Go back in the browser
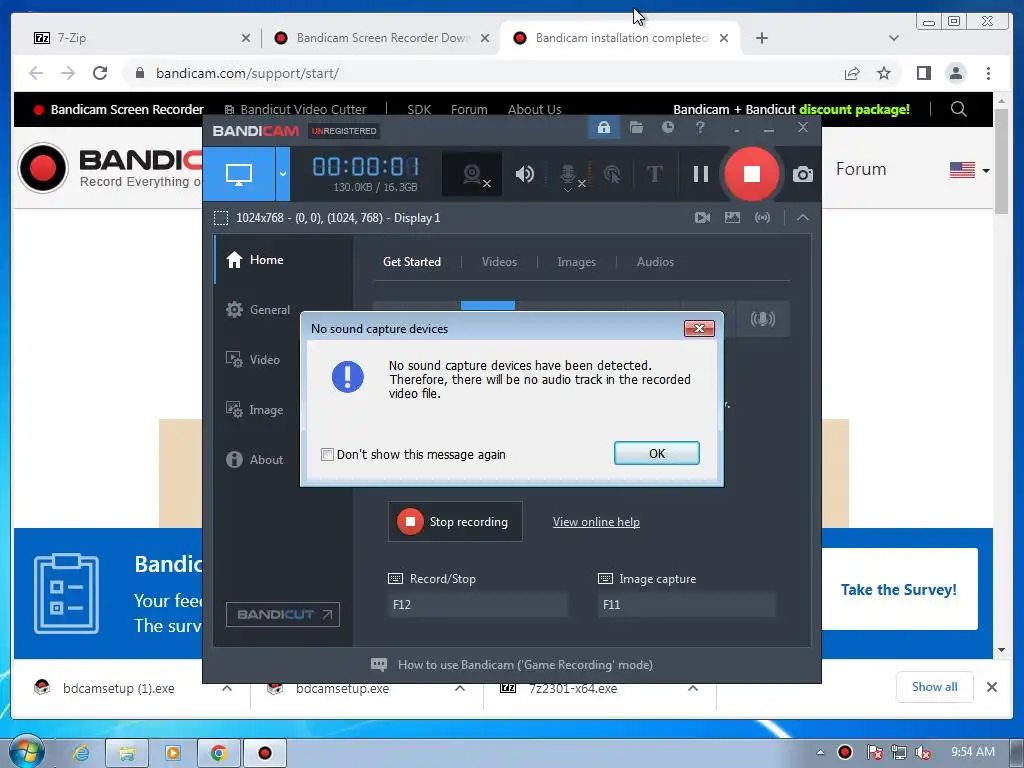The height and width of the screenshot is (768, 1024). 36,73
